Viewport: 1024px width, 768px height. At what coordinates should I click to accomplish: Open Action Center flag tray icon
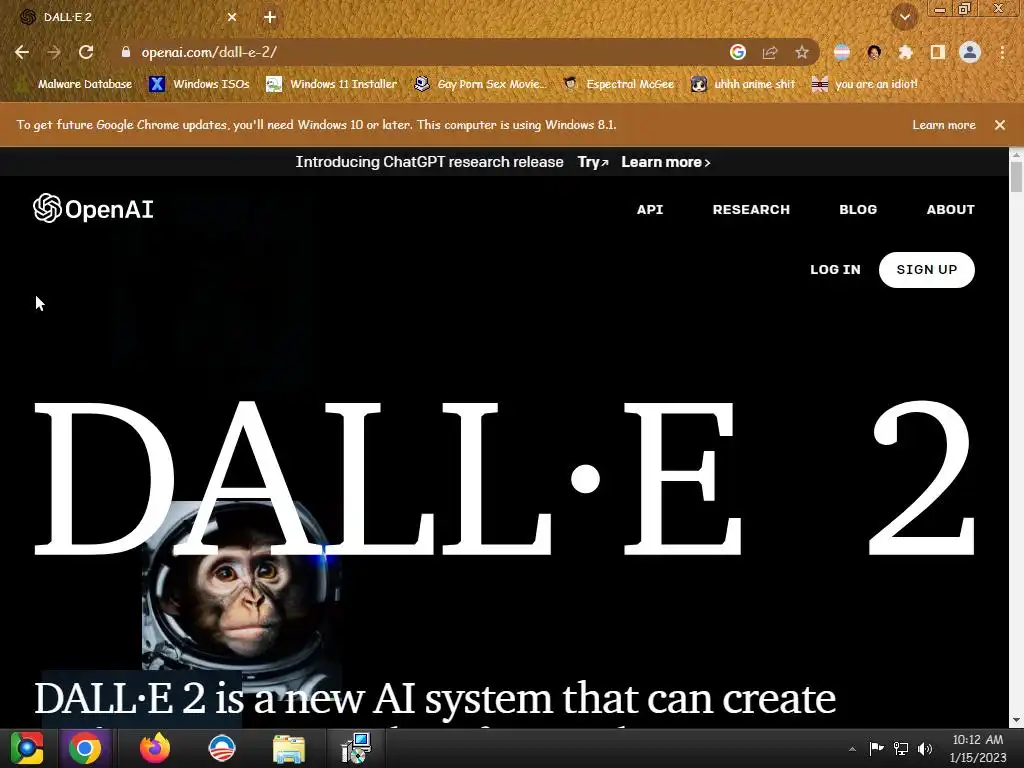point(876,748)
